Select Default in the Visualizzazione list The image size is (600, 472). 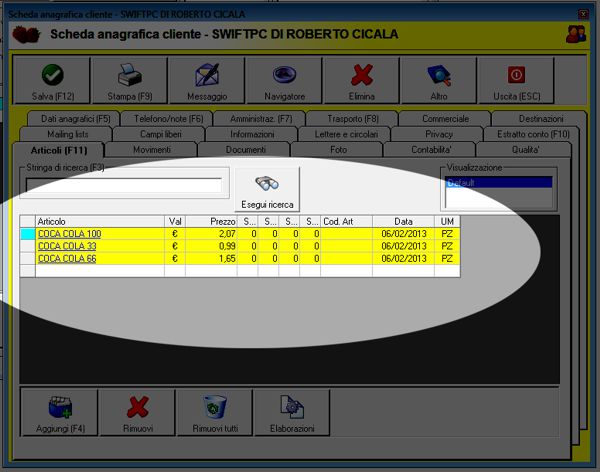pyautogui.click(x=499, y=183)
